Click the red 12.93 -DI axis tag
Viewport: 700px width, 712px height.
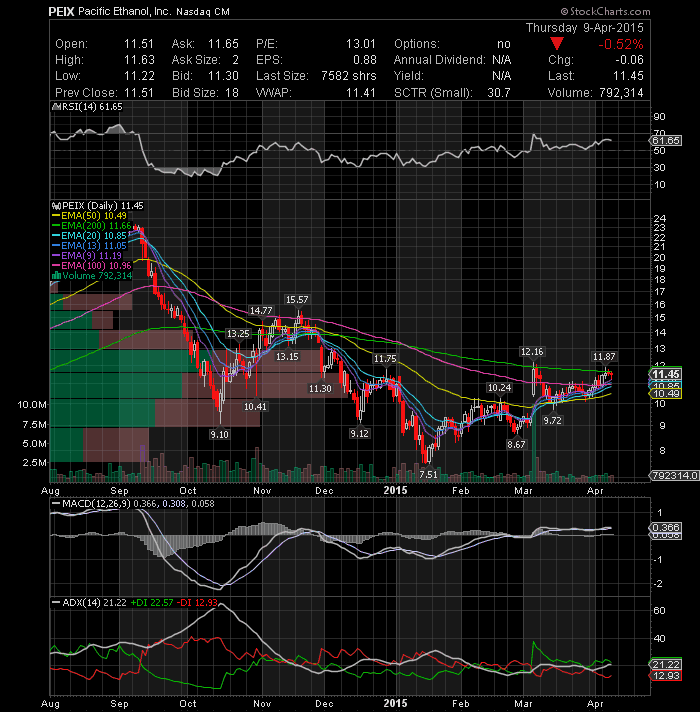(666, 676)
